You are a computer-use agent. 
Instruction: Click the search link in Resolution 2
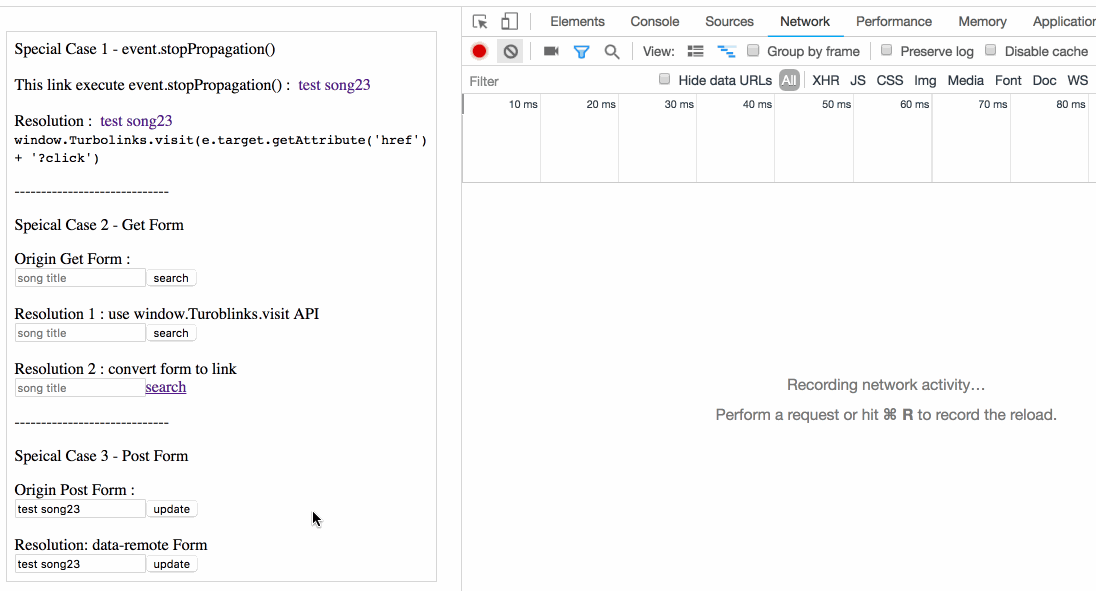pyautogui.click(x=166, y=387)
